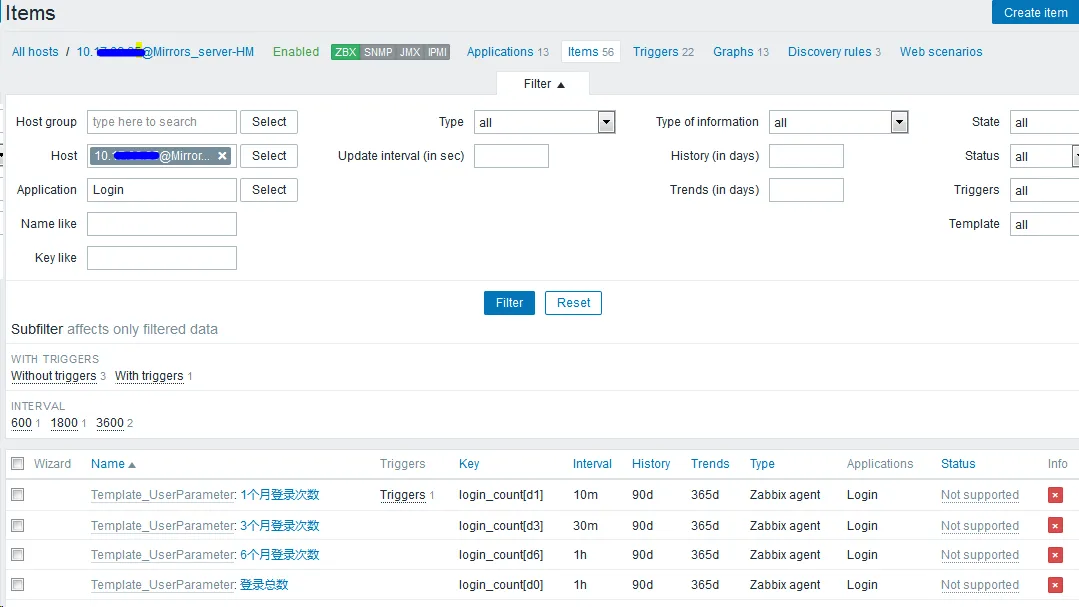Focus the Host group search field
This screenshot has width=1079, height=607.
[x=162, y=122]
